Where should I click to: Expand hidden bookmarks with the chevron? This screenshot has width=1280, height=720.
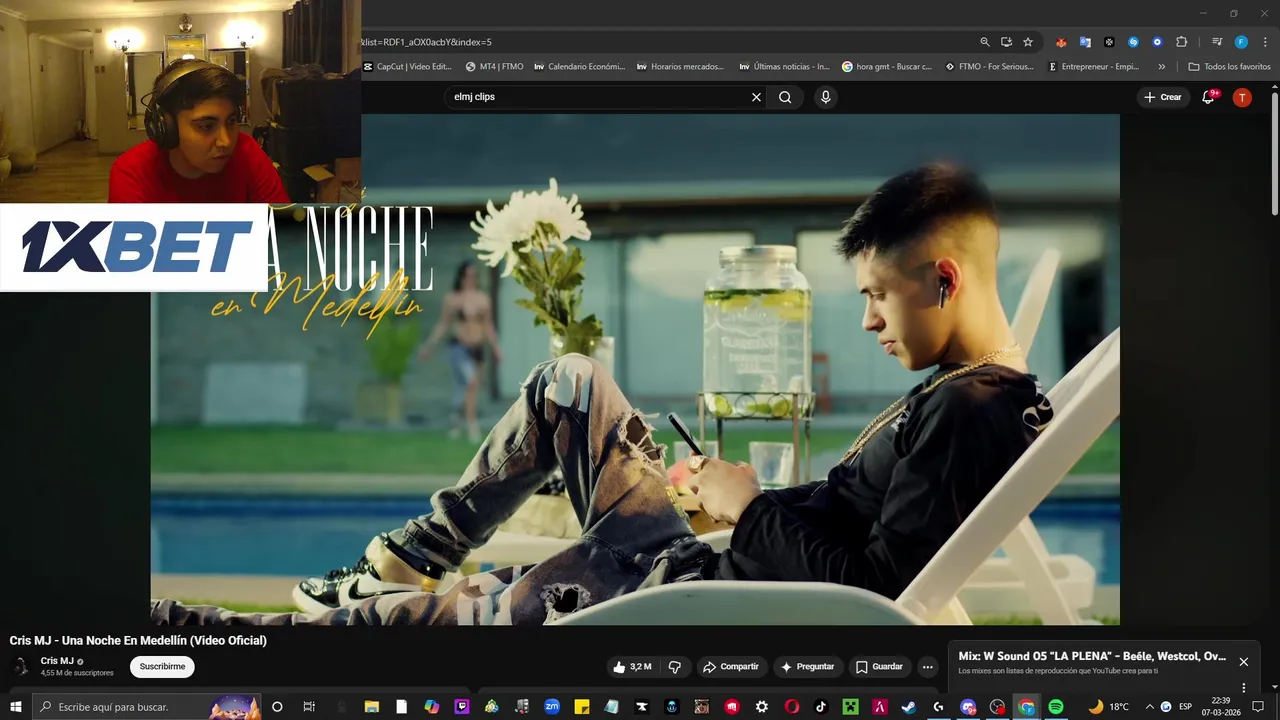pos(1162,67)
